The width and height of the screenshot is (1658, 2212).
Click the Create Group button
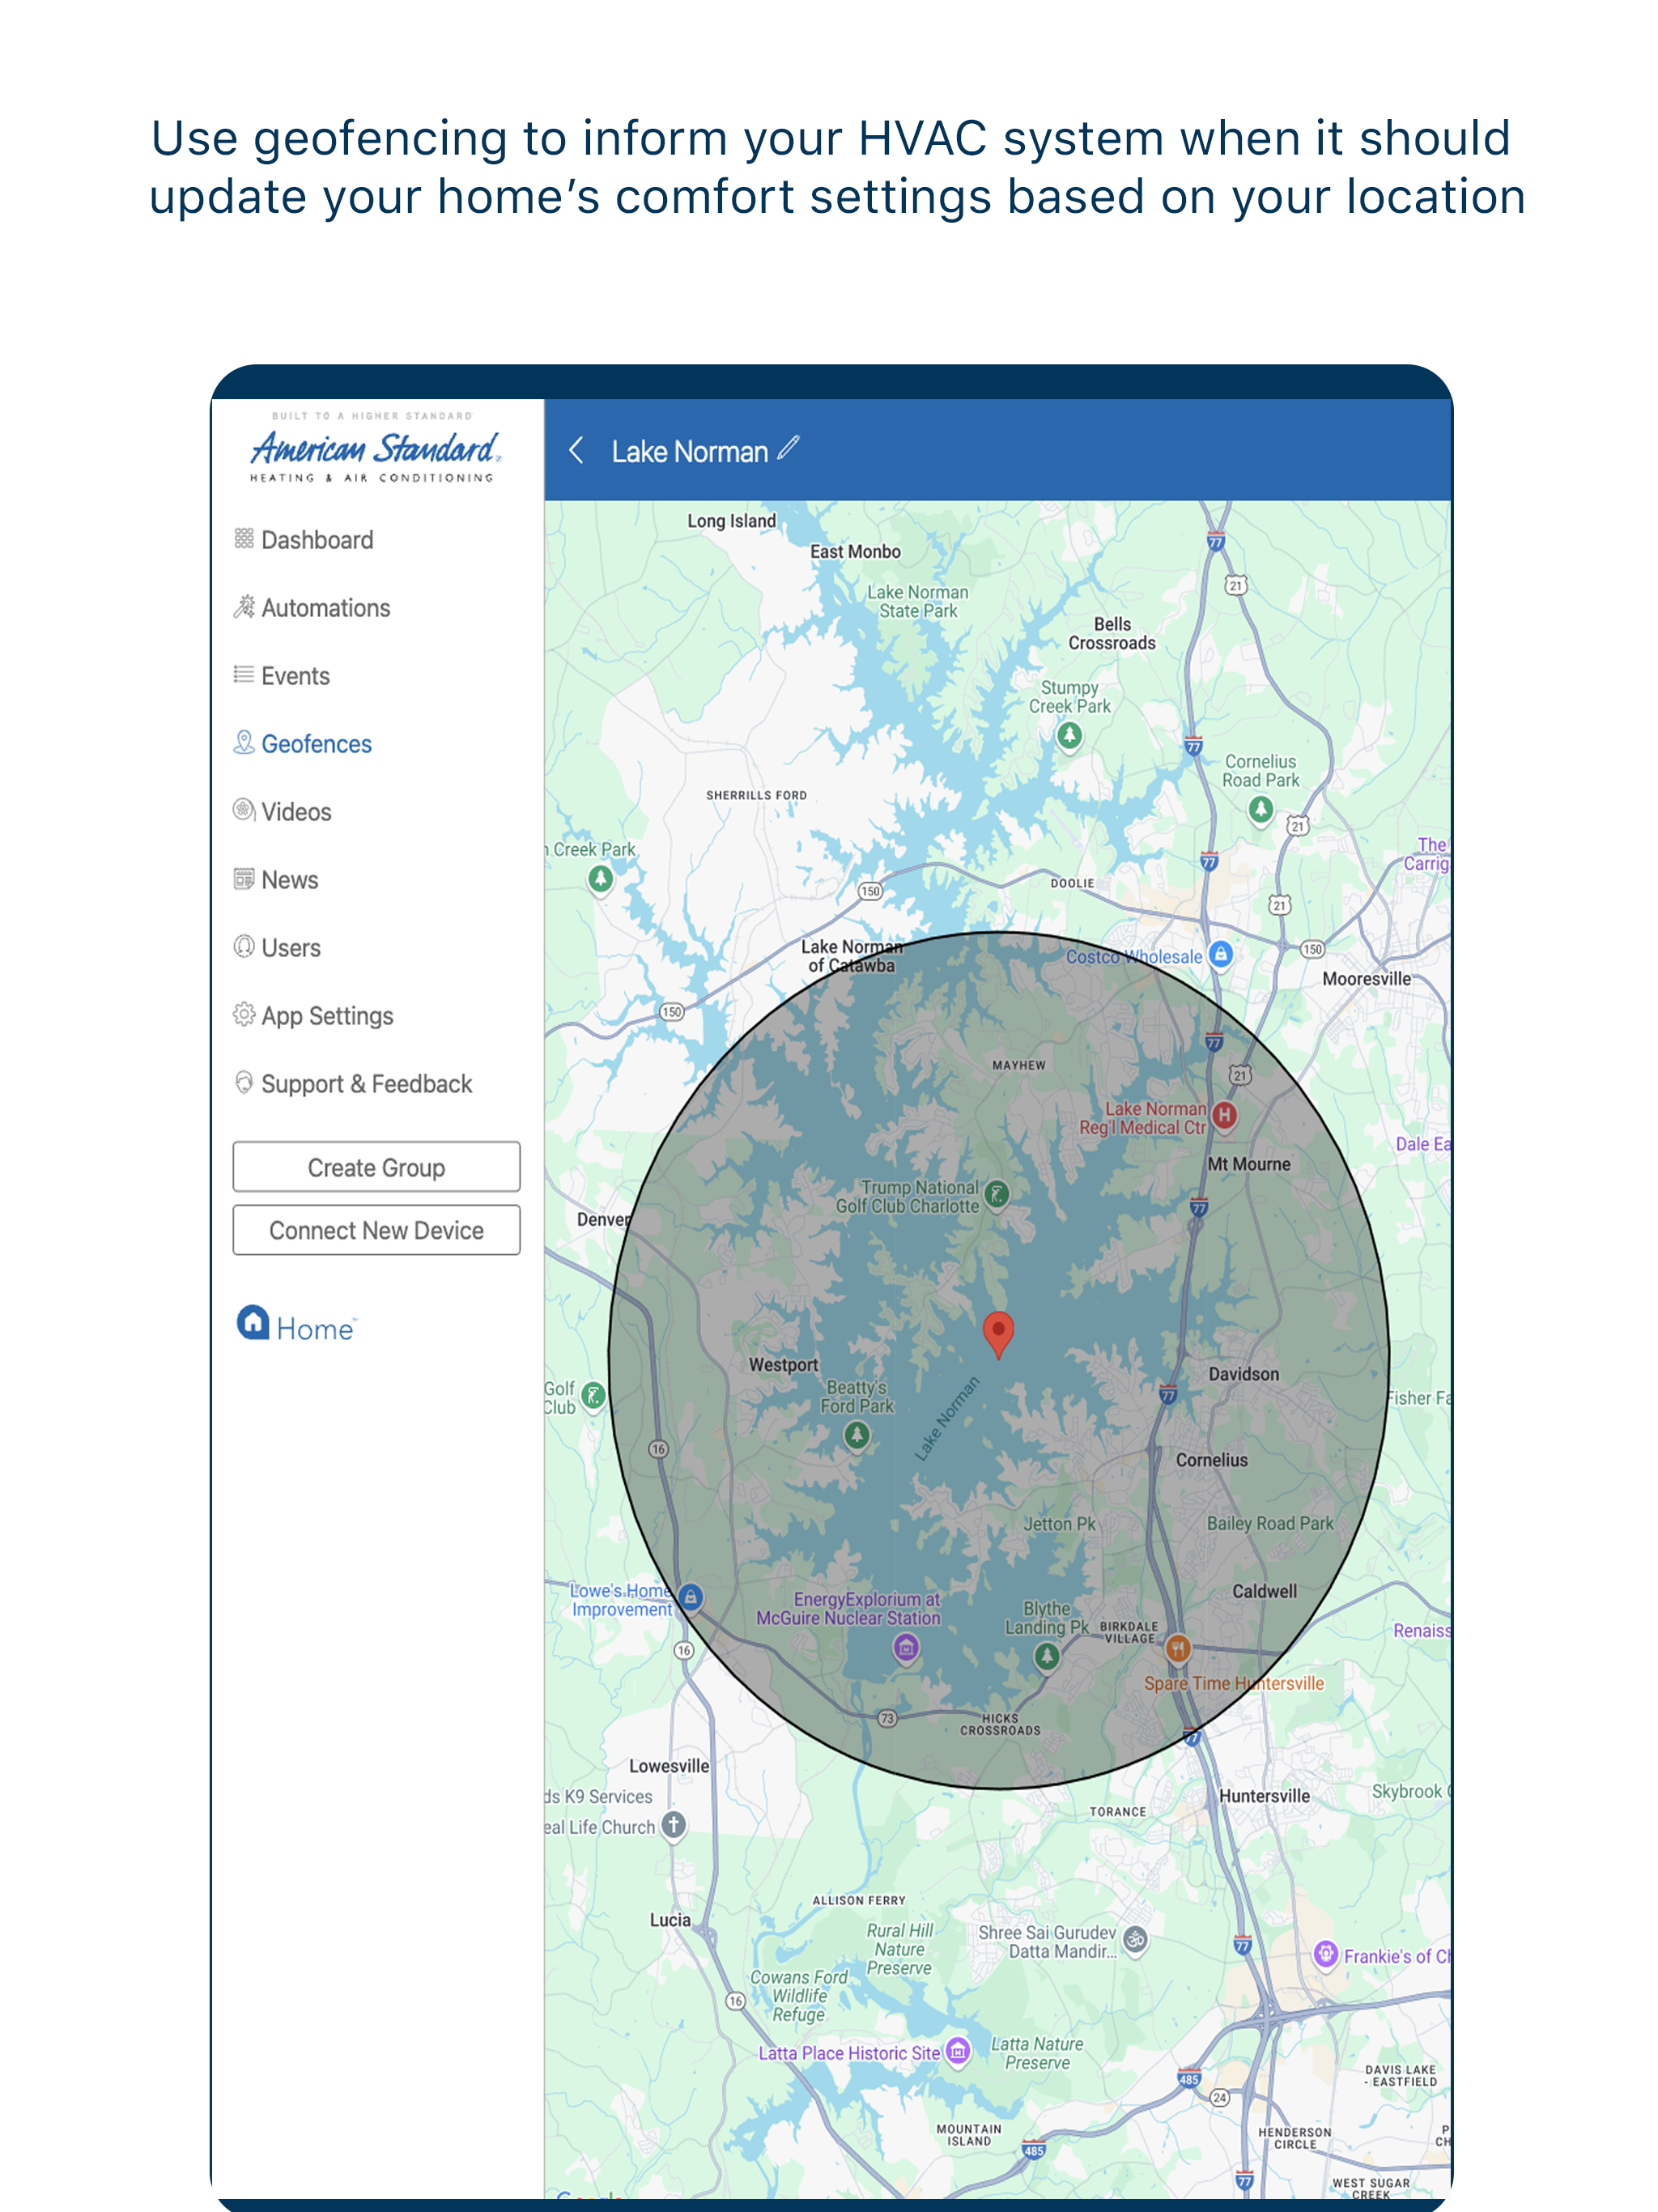click(x=376, y=1167)
